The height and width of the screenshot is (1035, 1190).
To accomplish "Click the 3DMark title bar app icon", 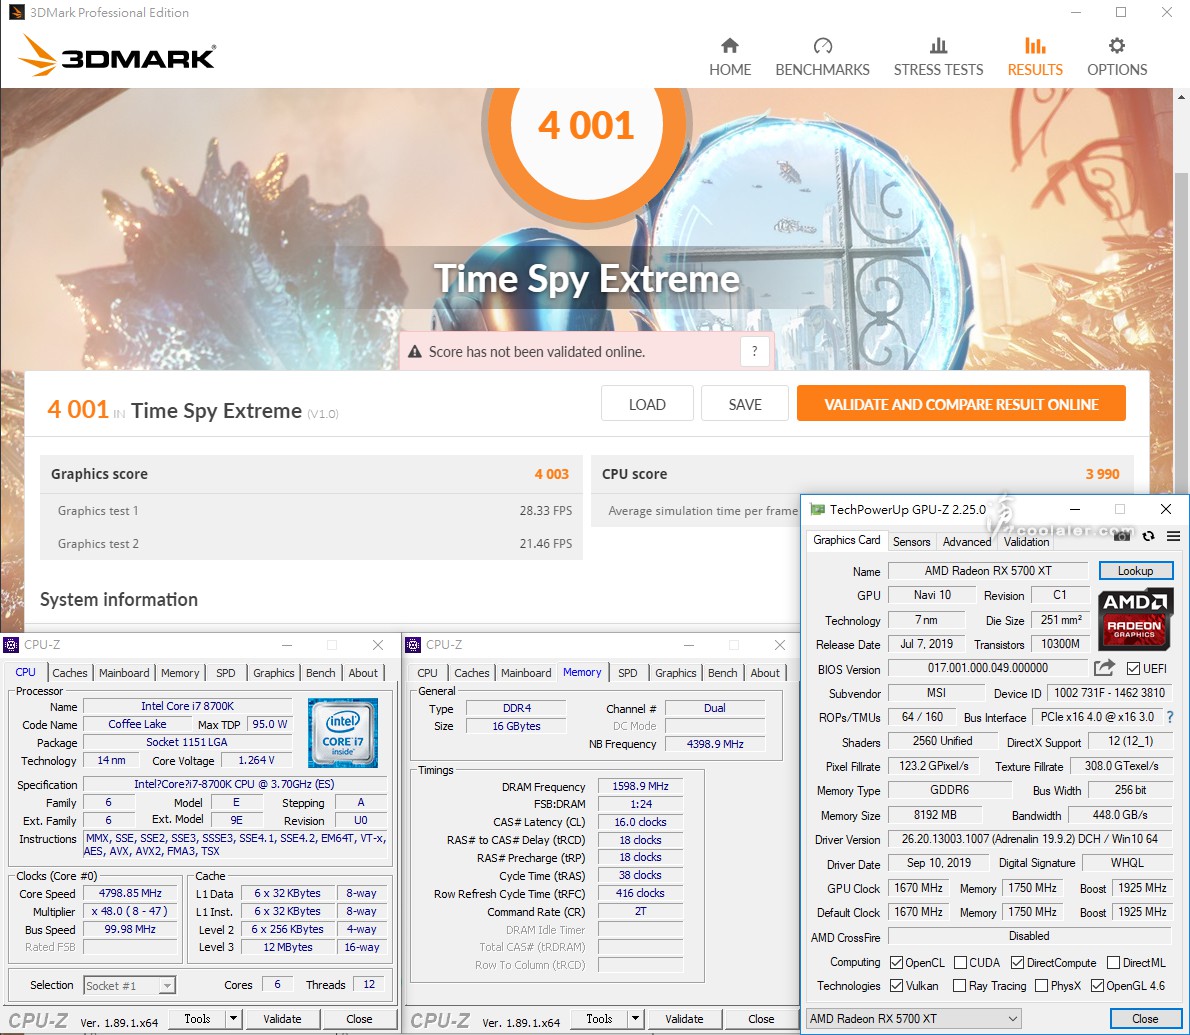I will point(16,12).
